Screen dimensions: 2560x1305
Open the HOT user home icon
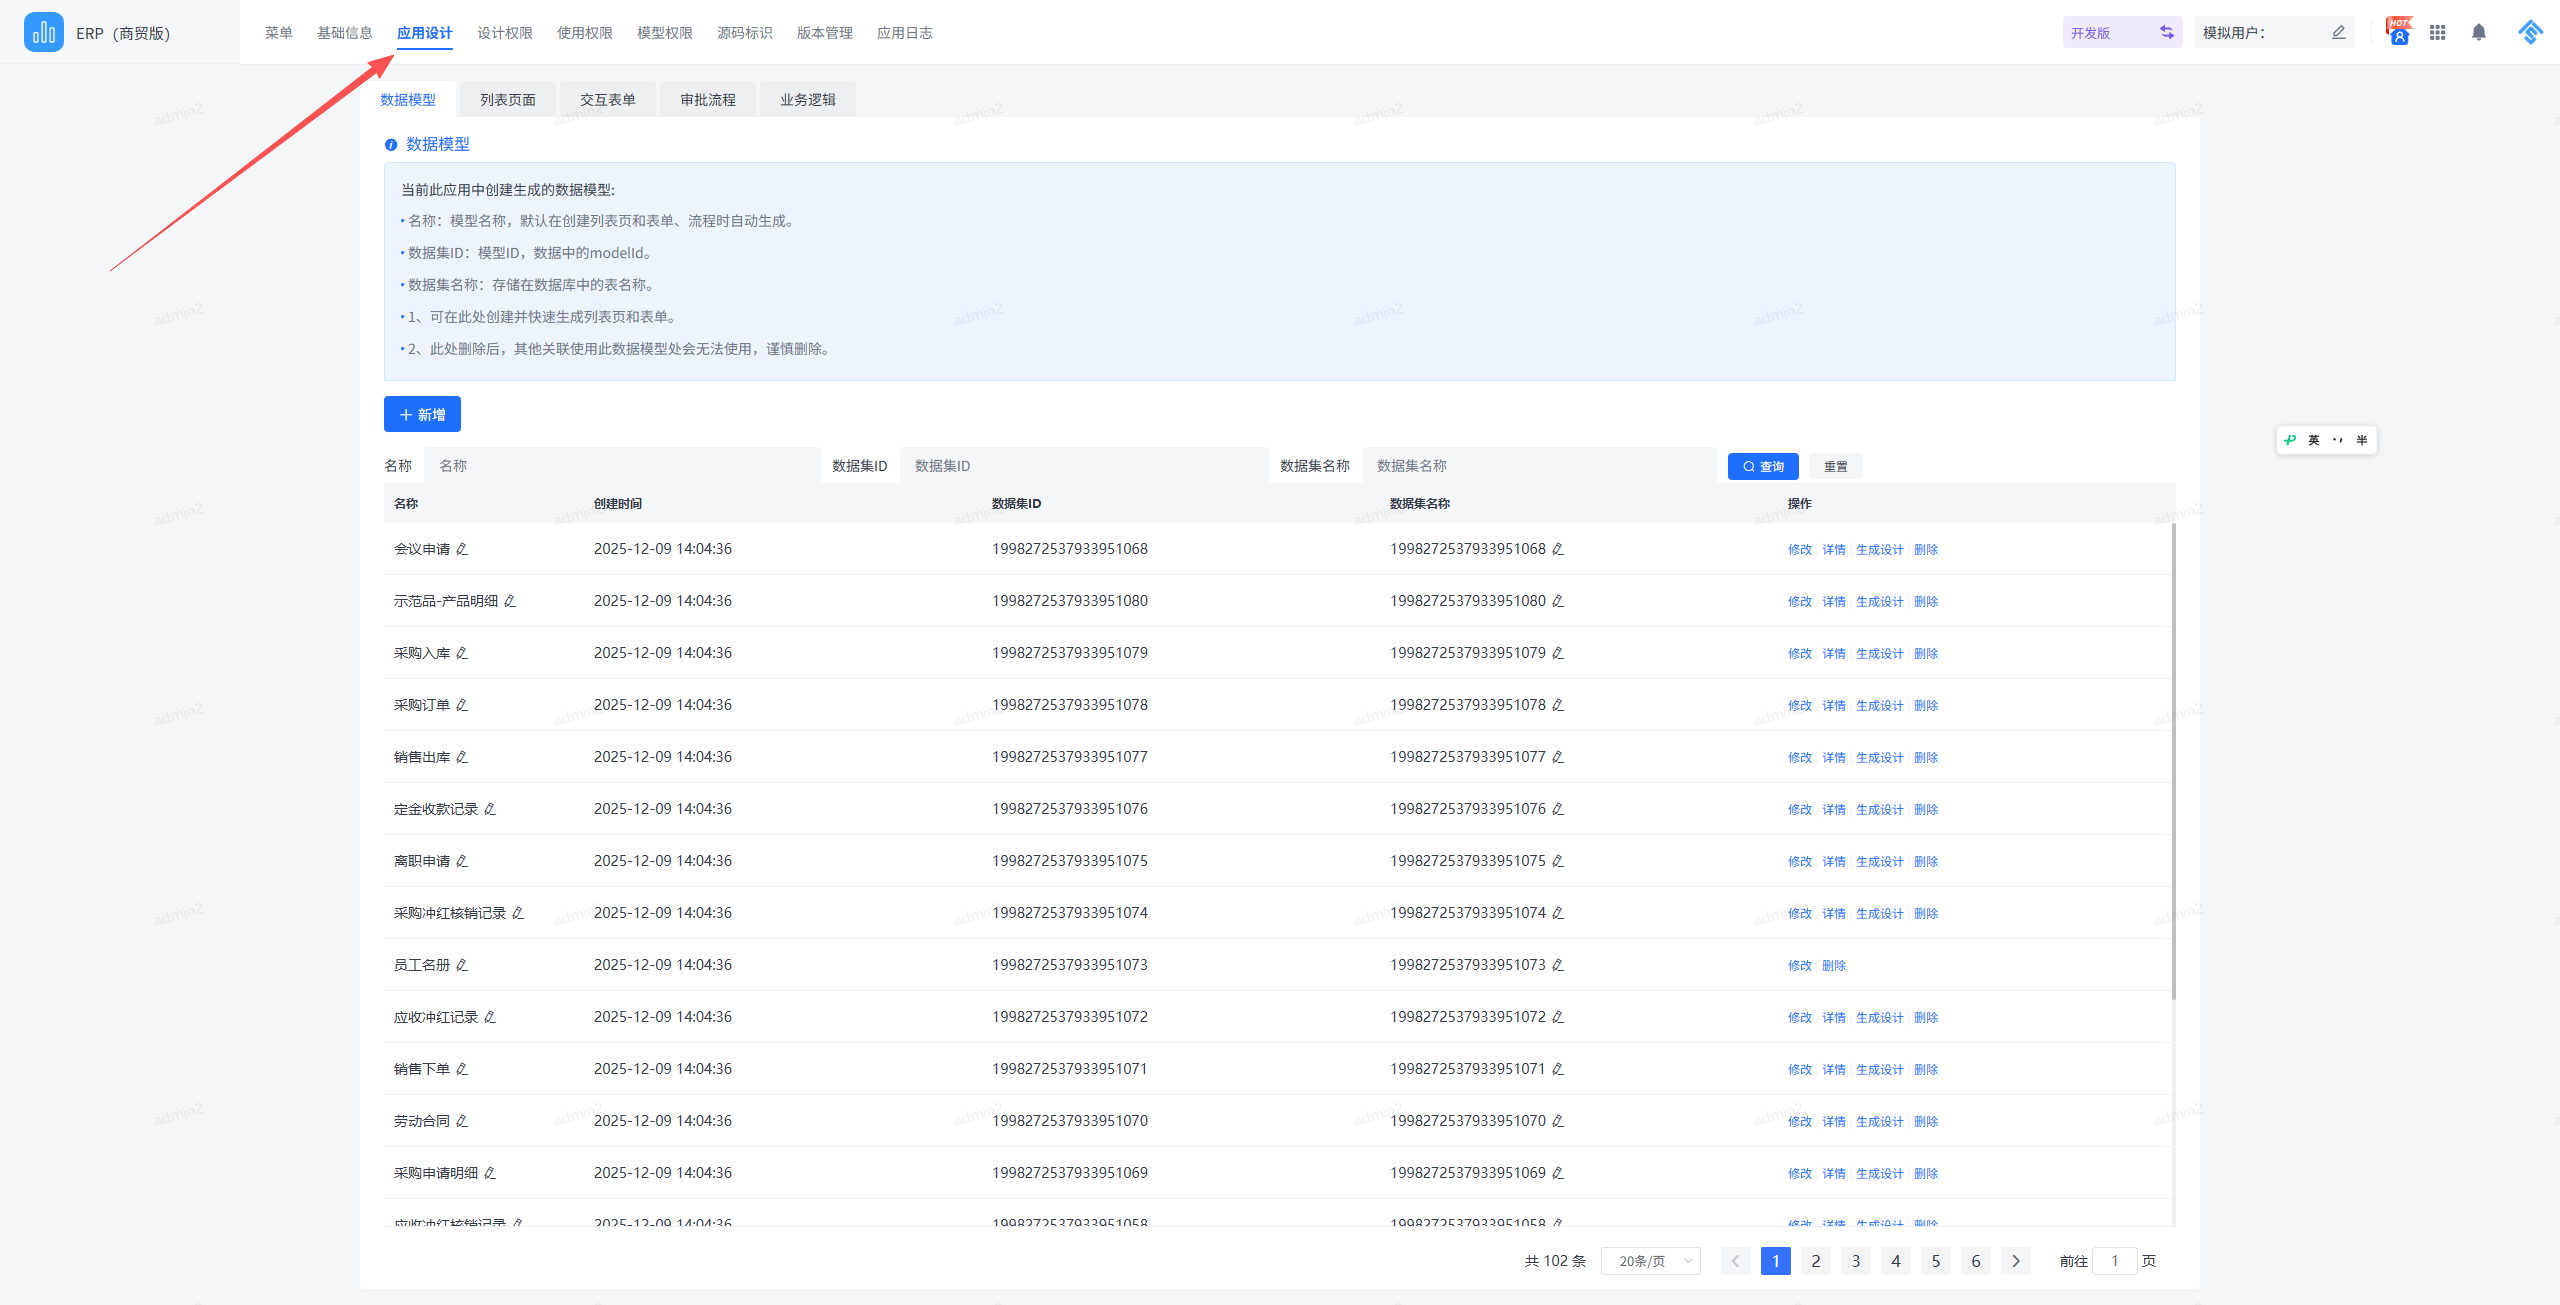point(2398,33)
